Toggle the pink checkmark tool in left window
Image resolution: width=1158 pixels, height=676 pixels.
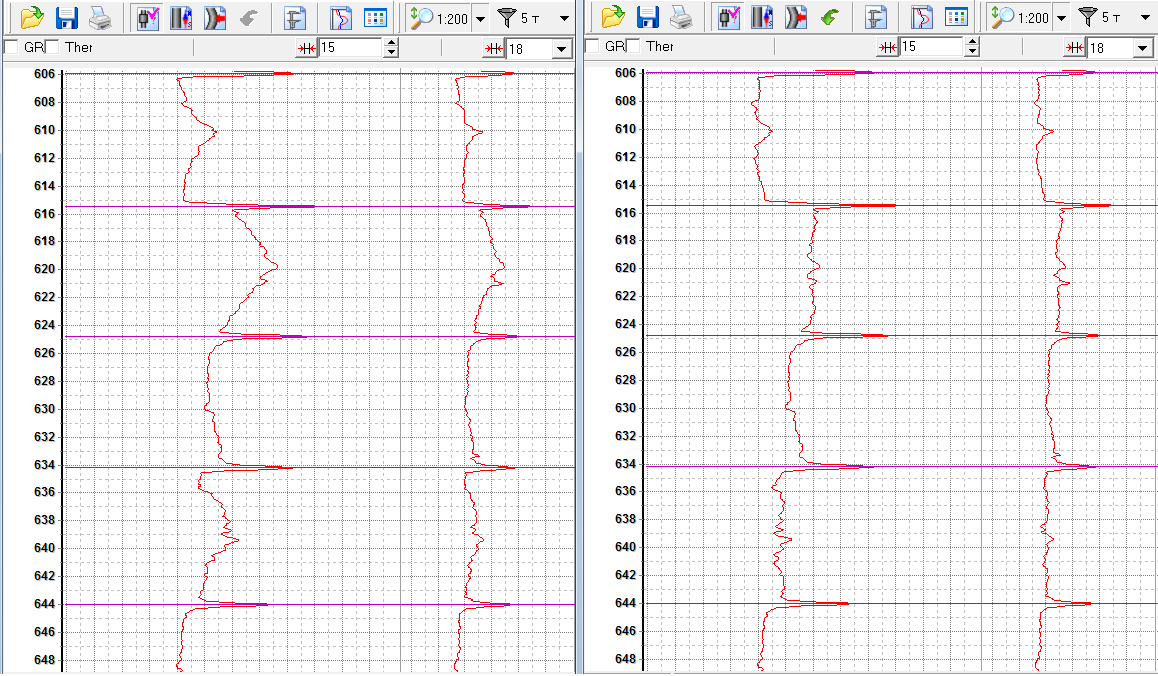[148, 17]
